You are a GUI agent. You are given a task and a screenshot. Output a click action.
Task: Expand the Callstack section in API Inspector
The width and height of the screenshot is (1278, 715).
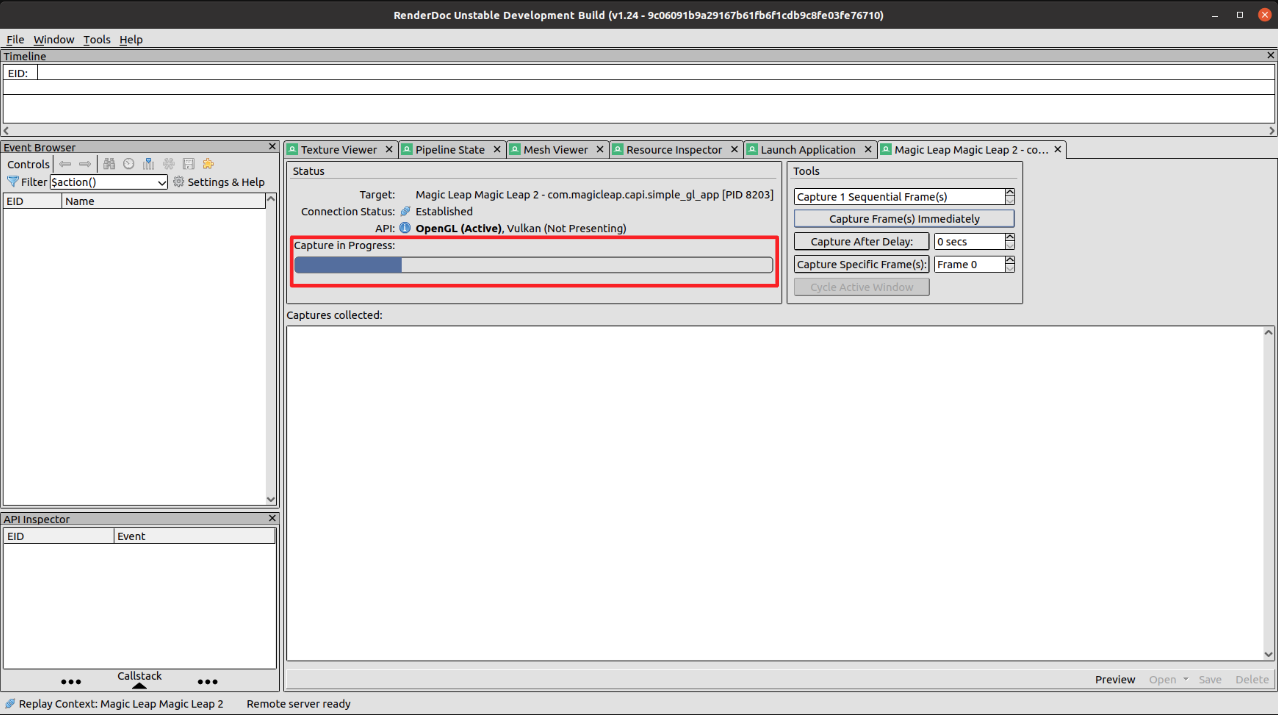[x=139, y=681]
